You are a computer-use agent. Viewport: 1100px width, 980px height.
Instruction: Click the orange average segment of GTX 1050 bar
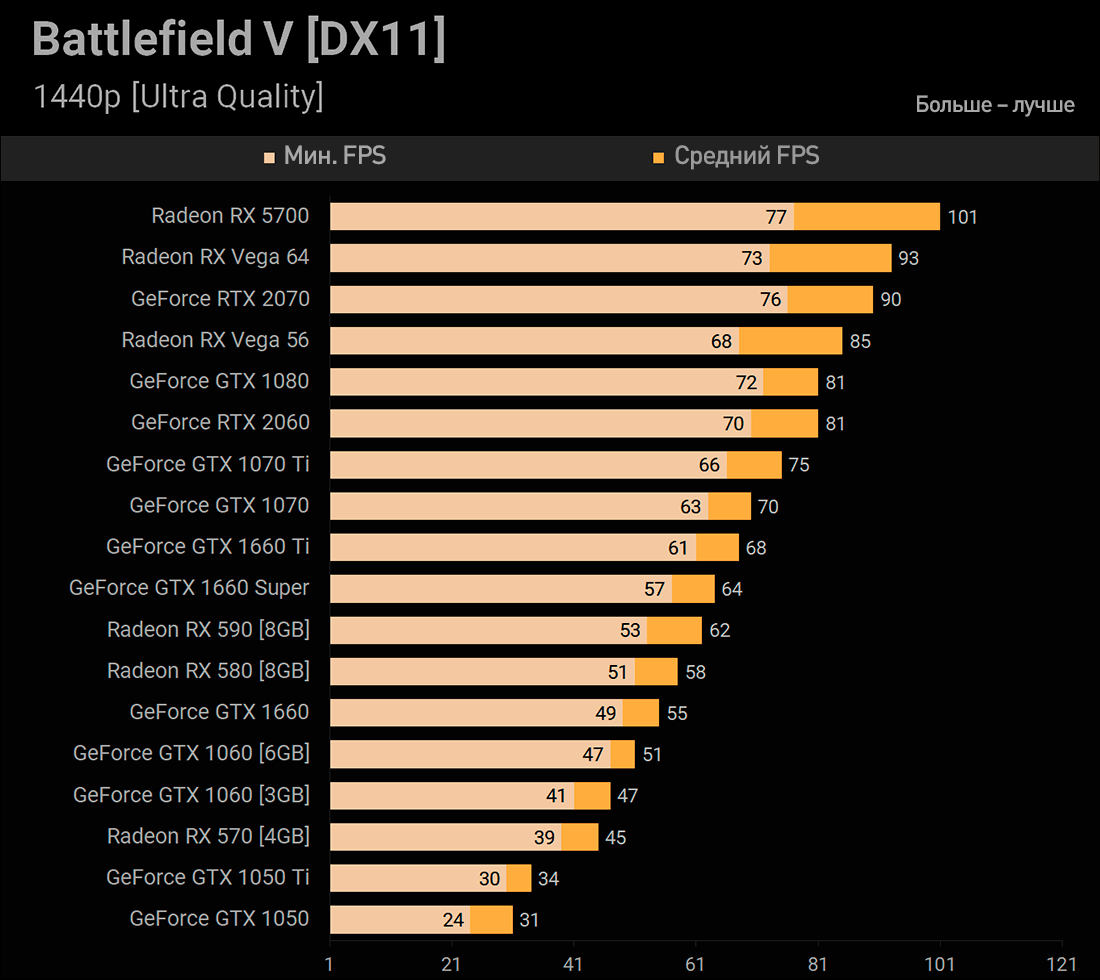492,920
